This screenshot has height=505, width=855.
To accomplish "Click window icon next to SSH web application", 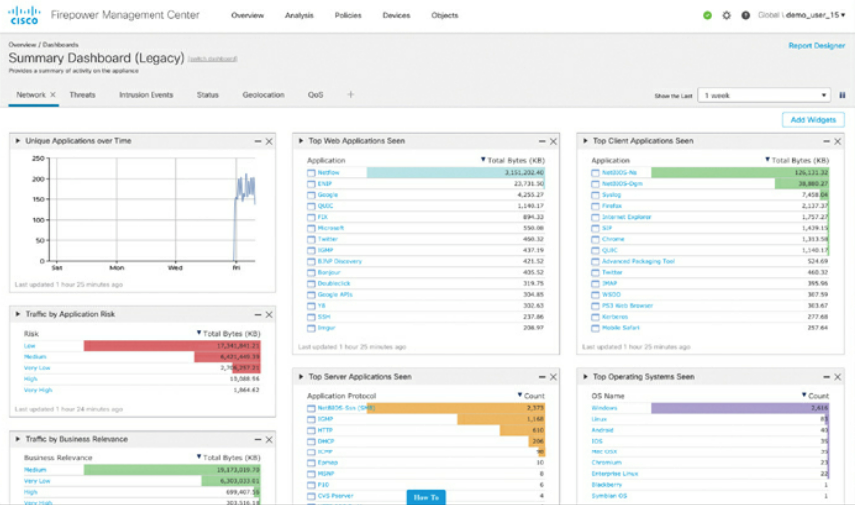I will point(311,317).
